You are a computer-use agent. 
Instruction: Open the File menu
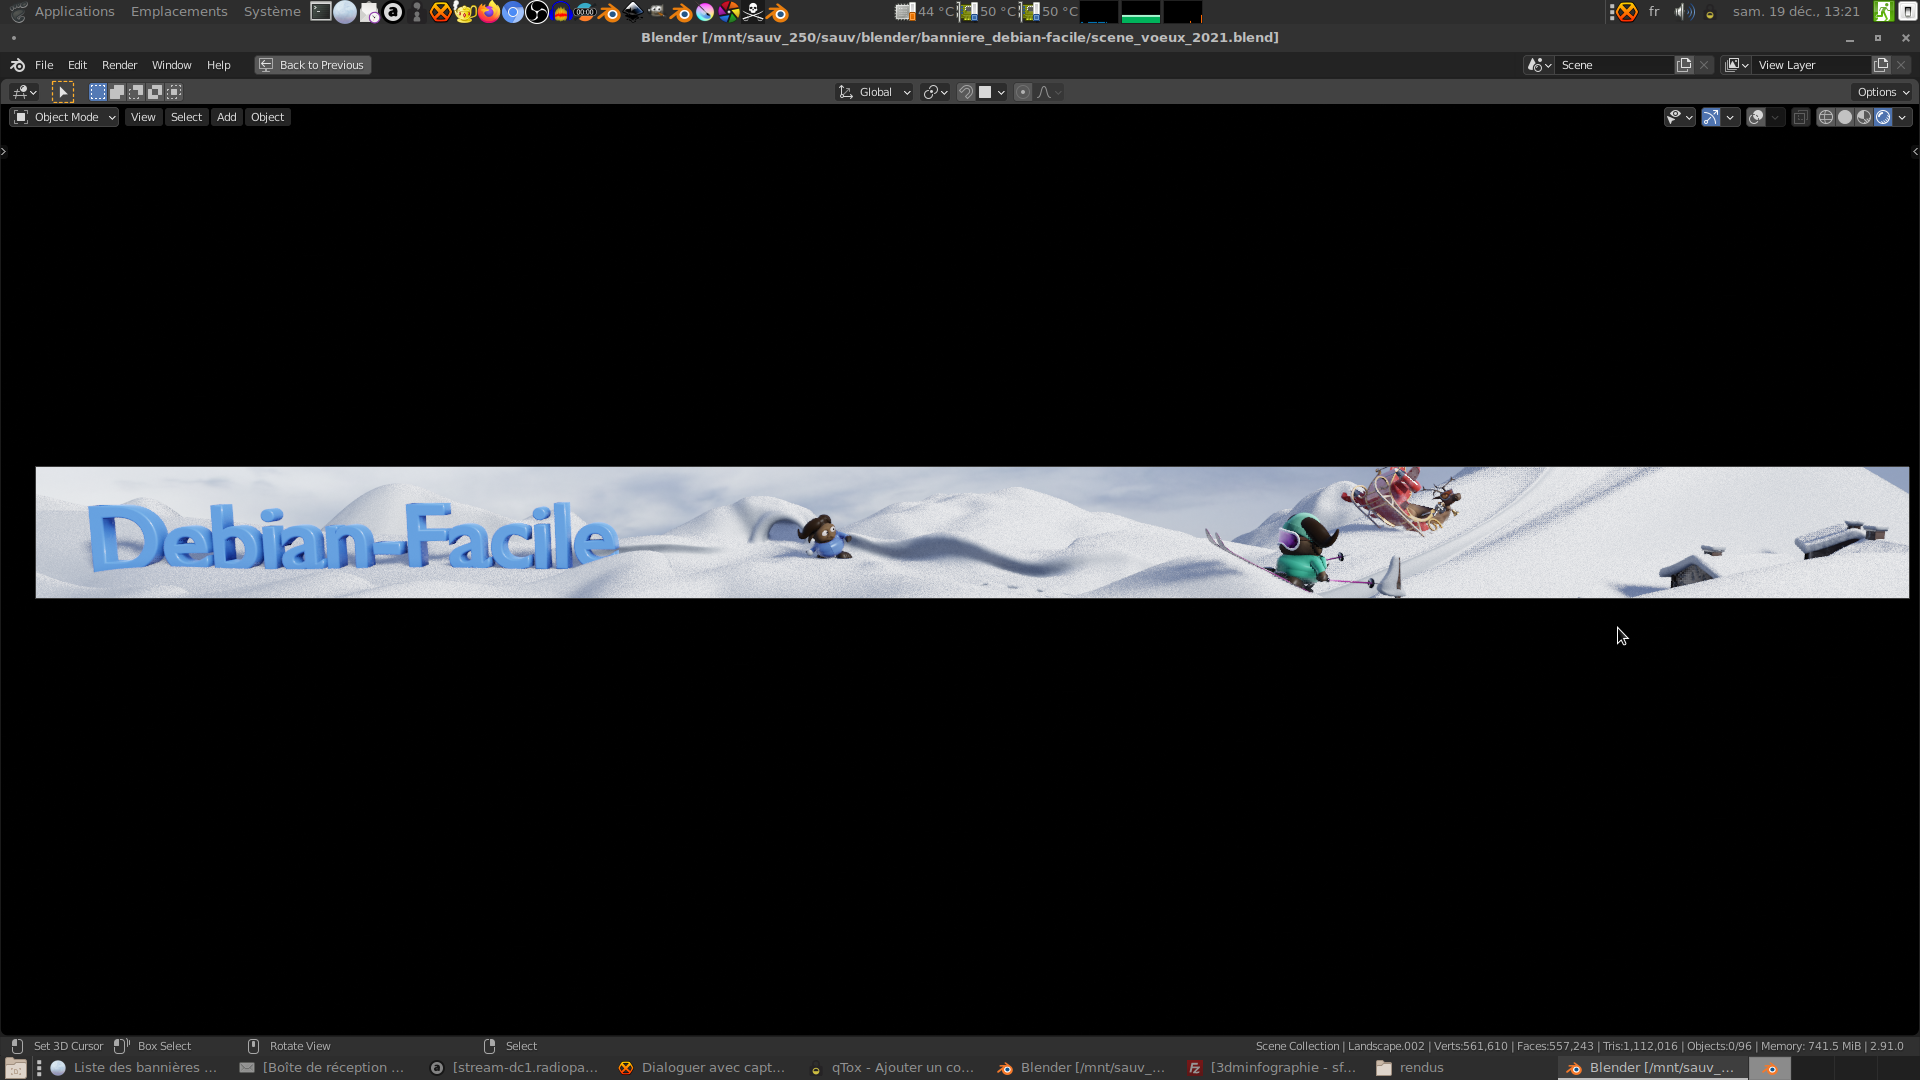(44, 65)
